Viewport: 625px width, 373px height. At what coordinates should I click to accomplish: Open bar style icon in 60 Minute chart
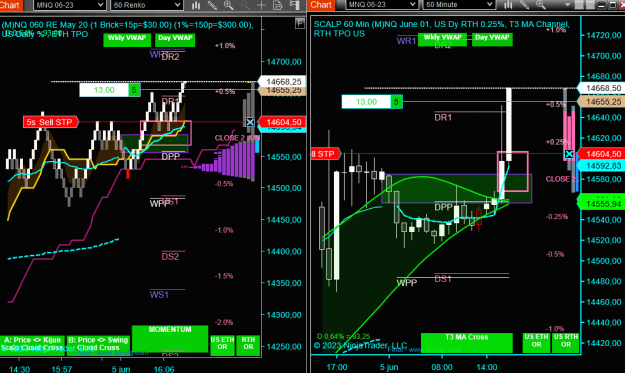508,5
